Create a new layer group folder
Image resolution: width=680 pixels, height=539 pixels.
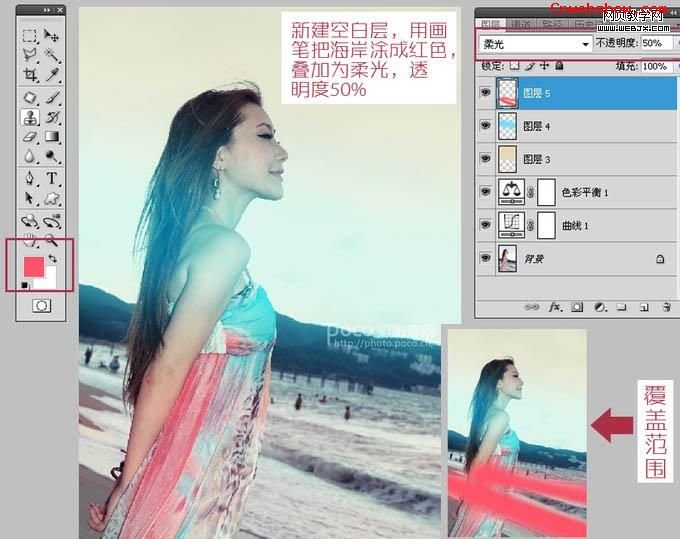pos(621,307)
